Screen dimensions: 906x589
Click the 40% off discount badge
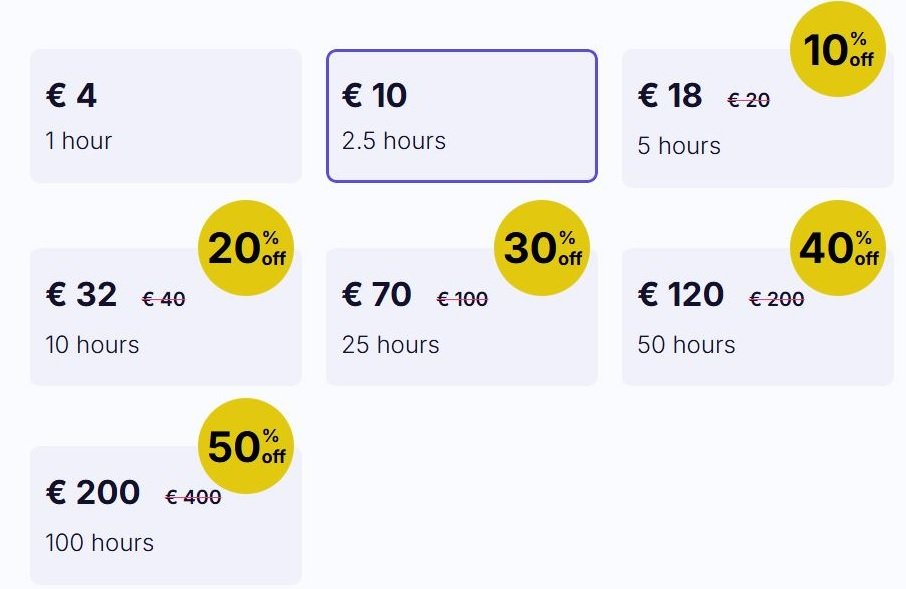click(838, 248)
